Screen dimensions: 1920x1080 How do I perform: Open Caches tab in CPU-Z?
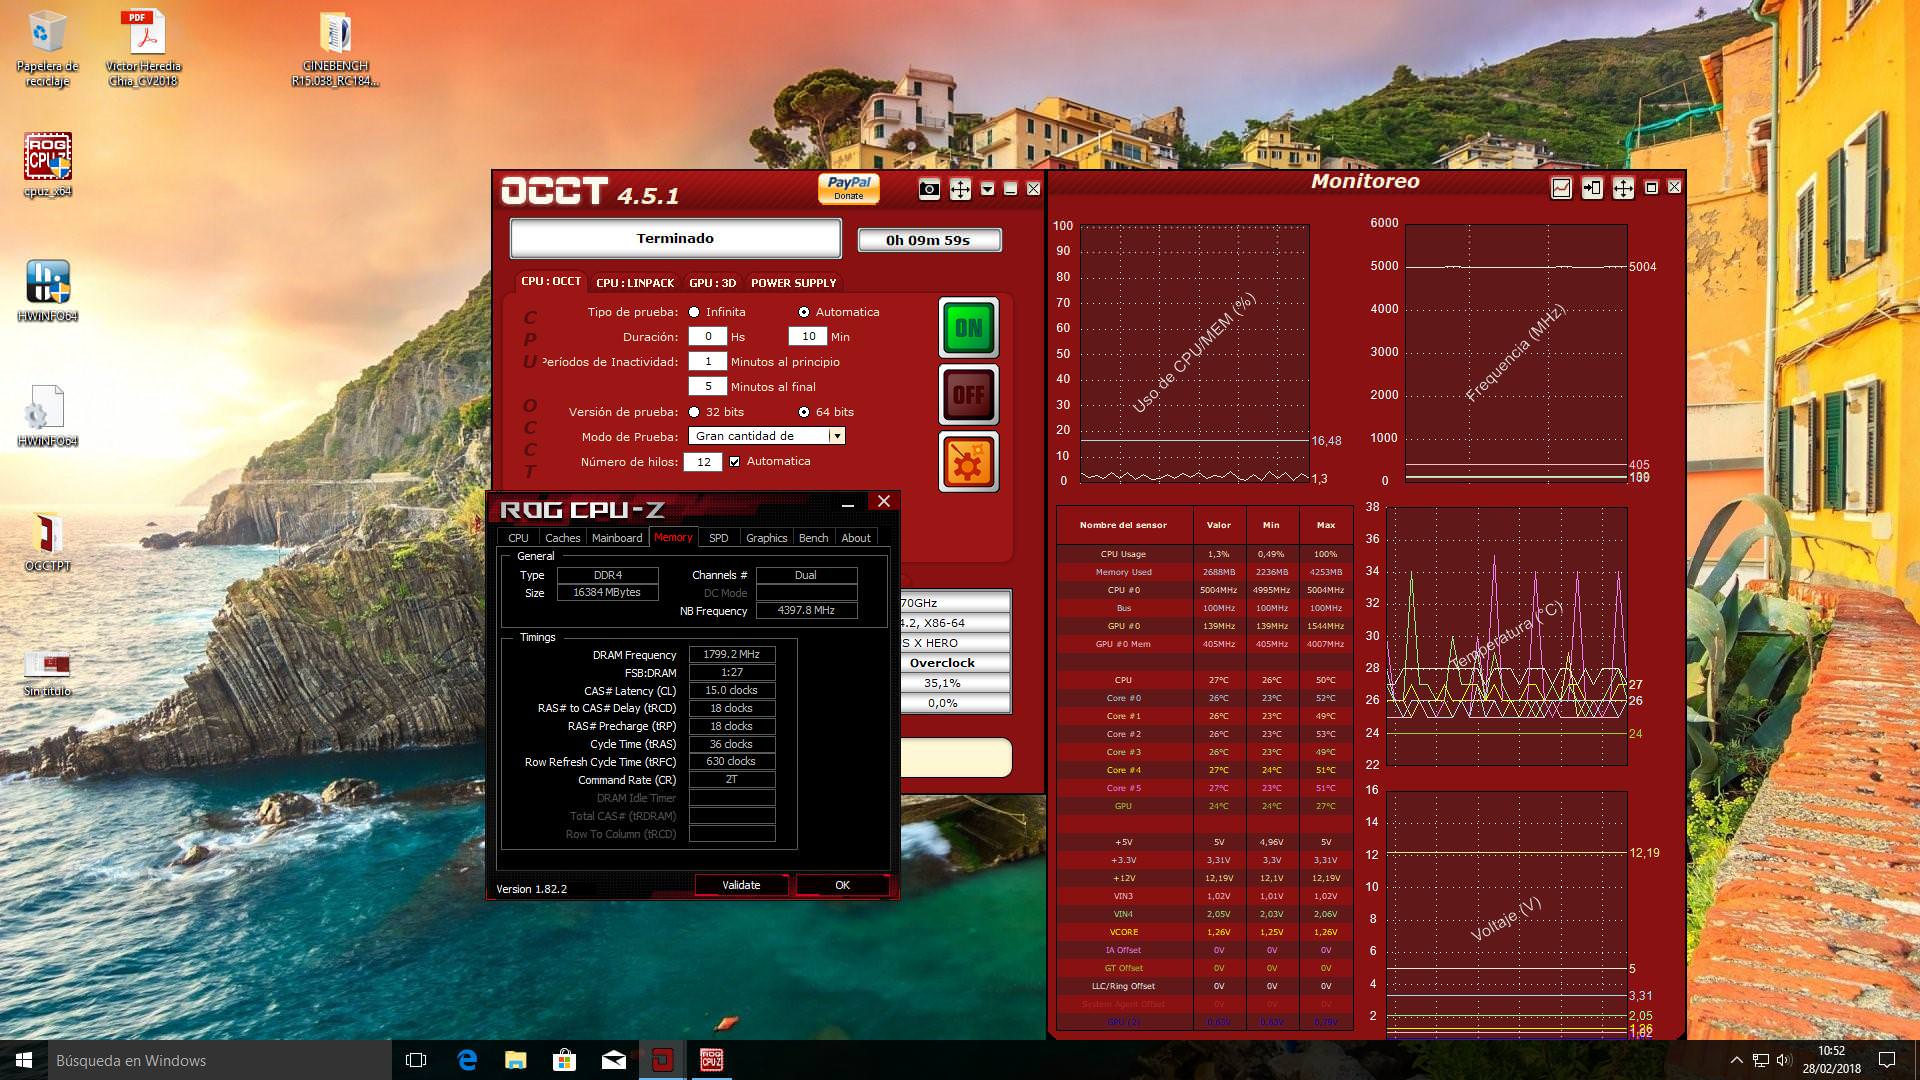562,538
